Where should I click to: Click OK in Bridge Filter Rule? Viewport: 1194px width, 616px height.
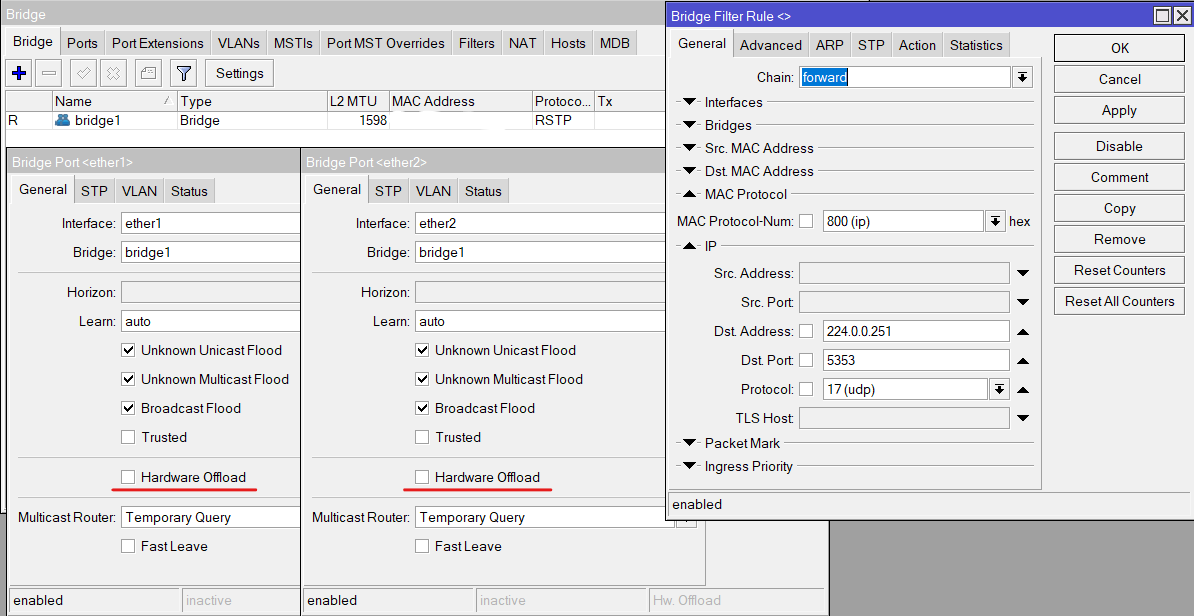(1119, 48)
